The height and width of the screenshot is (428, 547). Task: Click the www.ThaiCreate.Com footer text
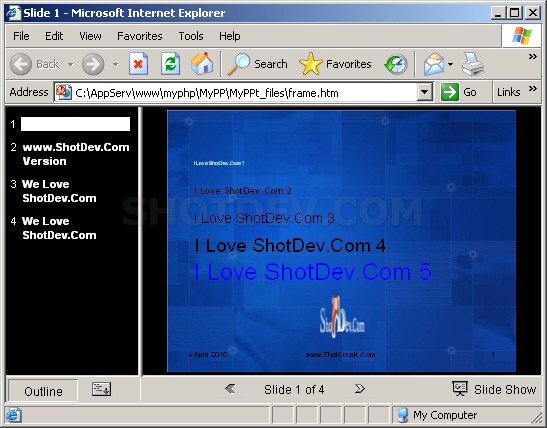[x=340, y=354]
